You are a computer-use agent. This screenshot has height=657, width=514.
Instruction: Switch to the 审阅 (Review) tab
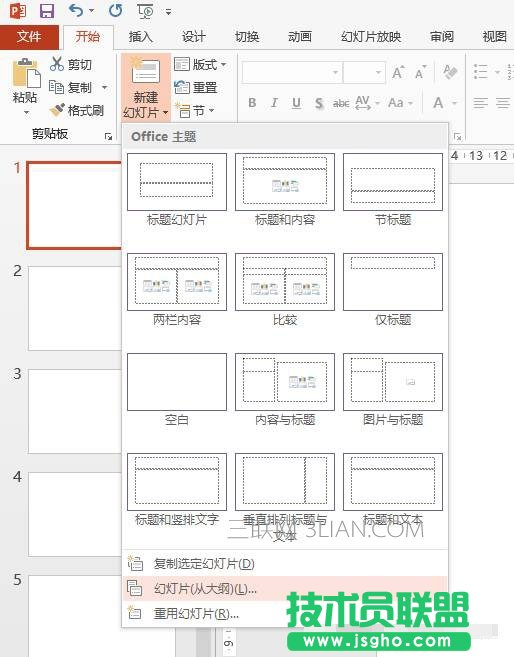442,37
